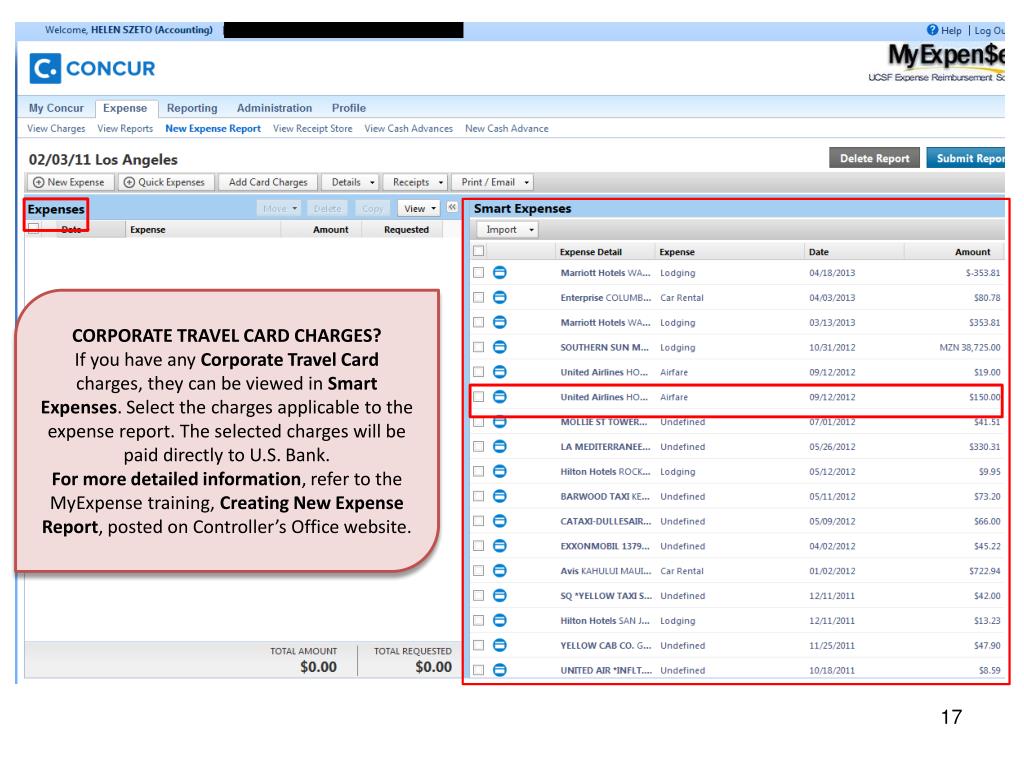Collapse the Expenses panel with the double-arrow icon
This screenshot has height=768, width=1024.
pos(452,207)
